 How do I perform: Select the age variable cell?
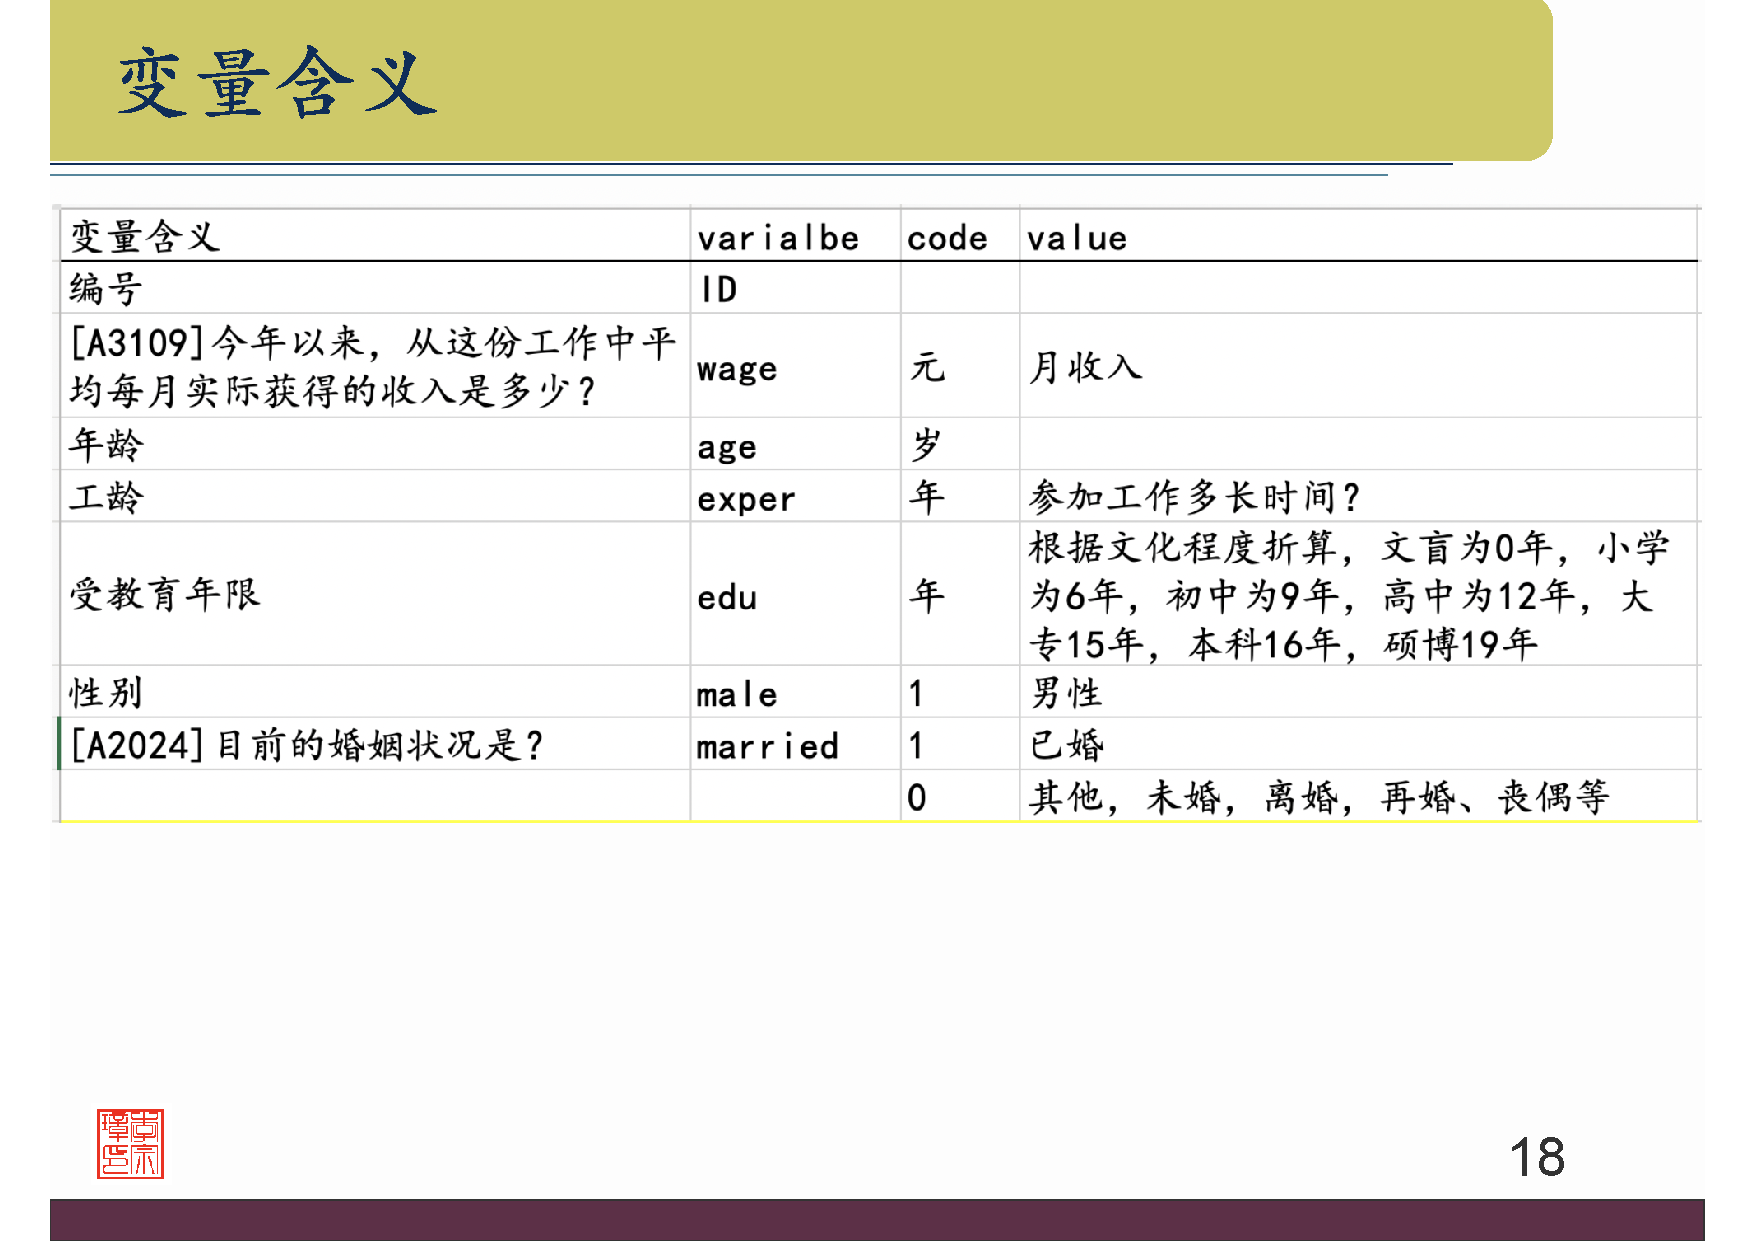click(x=727, y=446)
